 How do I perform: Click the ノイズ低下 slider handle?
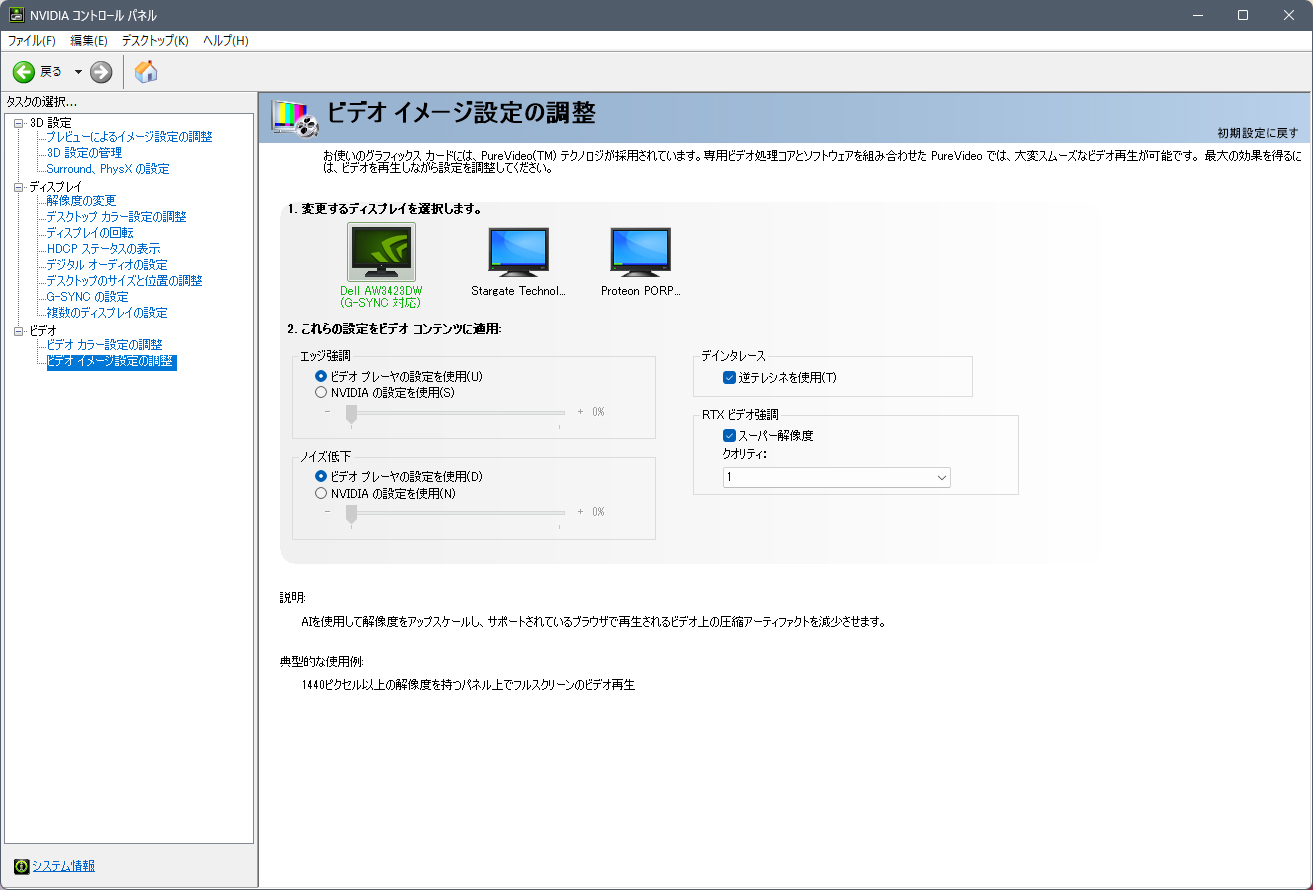coord(351,513)
